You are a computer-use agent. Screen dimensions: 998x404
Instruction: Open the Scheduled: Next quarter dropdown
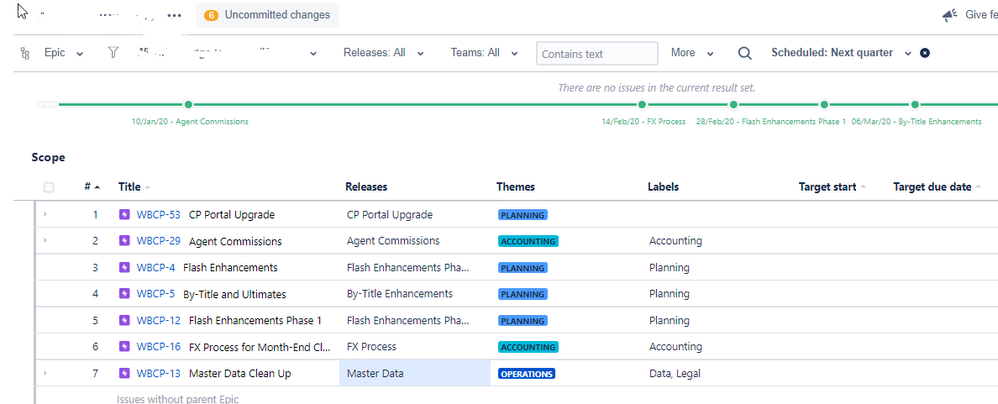pyautogui.click(x=841, y=53)
